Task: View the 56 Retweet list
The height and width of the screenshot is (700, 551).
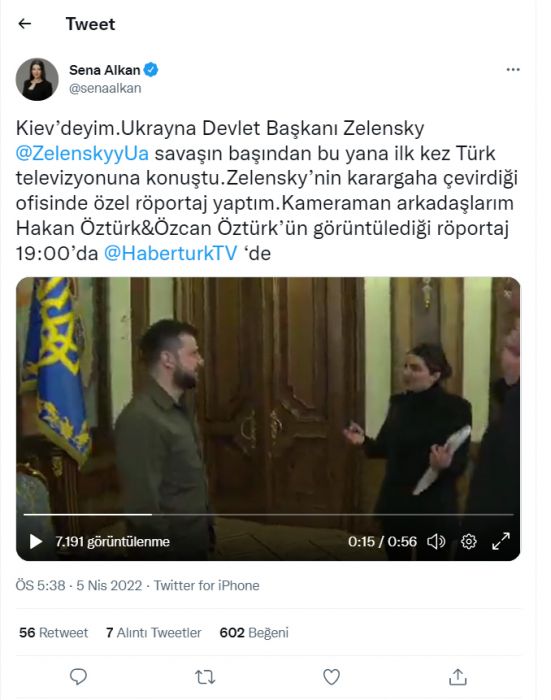Action: pos(54,633)
